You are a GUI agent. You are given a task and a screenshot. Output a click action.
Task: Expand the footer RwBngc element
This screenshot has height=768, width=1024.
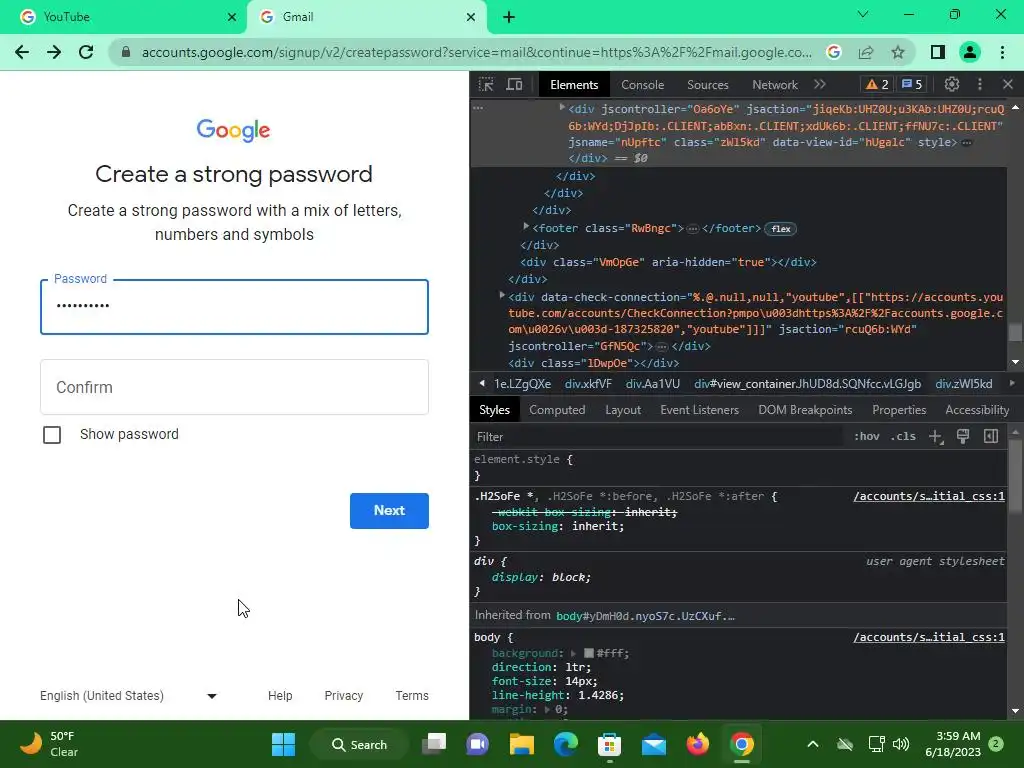(526, 227)
